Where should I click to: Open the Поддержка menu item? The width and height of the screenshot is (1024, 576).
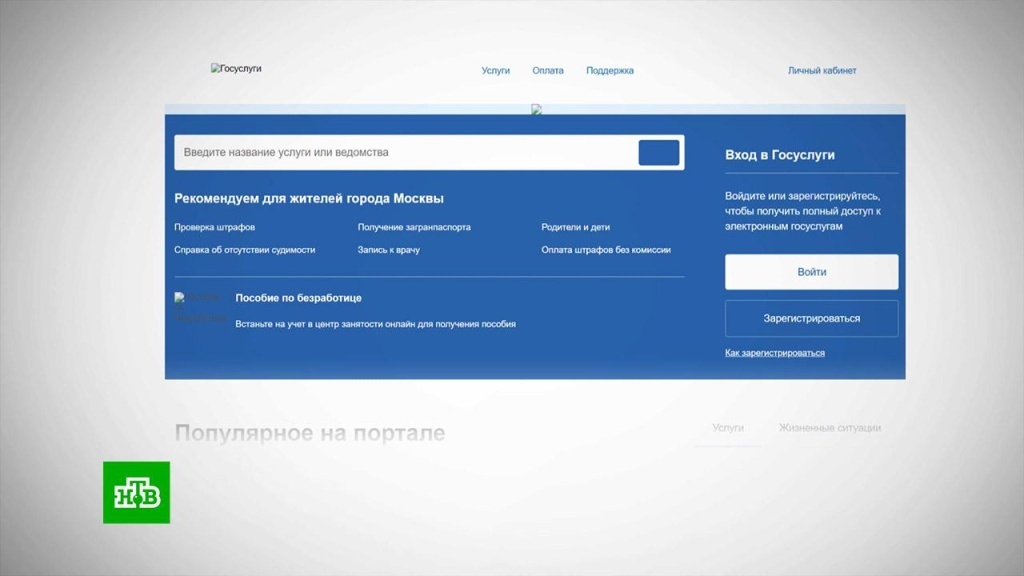(x=610, y=70)
